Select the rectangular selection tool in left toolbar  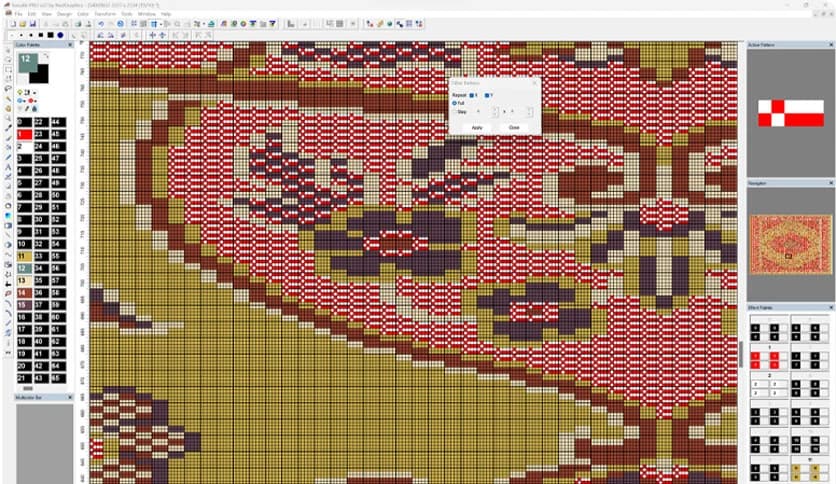[x=8, y=69]
